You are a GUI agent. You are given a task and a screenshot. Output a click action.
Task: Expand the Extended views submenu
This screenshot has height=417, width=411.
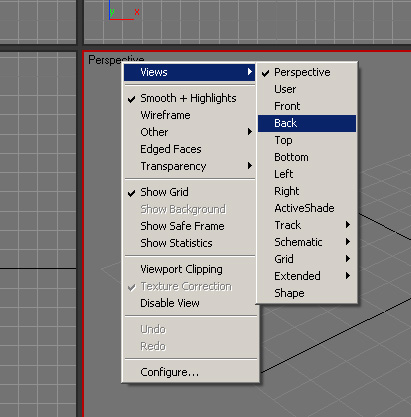[x=307, y=276]
